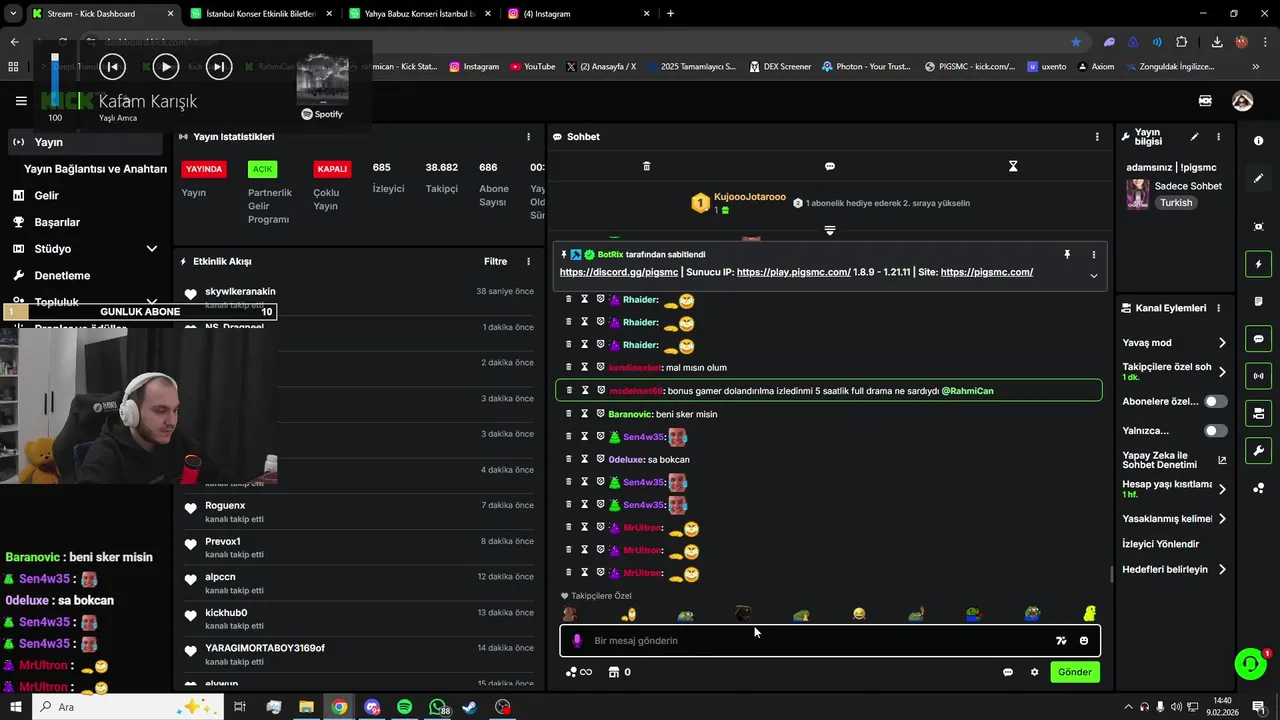Click the trash icon under Sohbet header
Image resolution: width=1280 pixels, height=720 pixels.
click(646, 166)
